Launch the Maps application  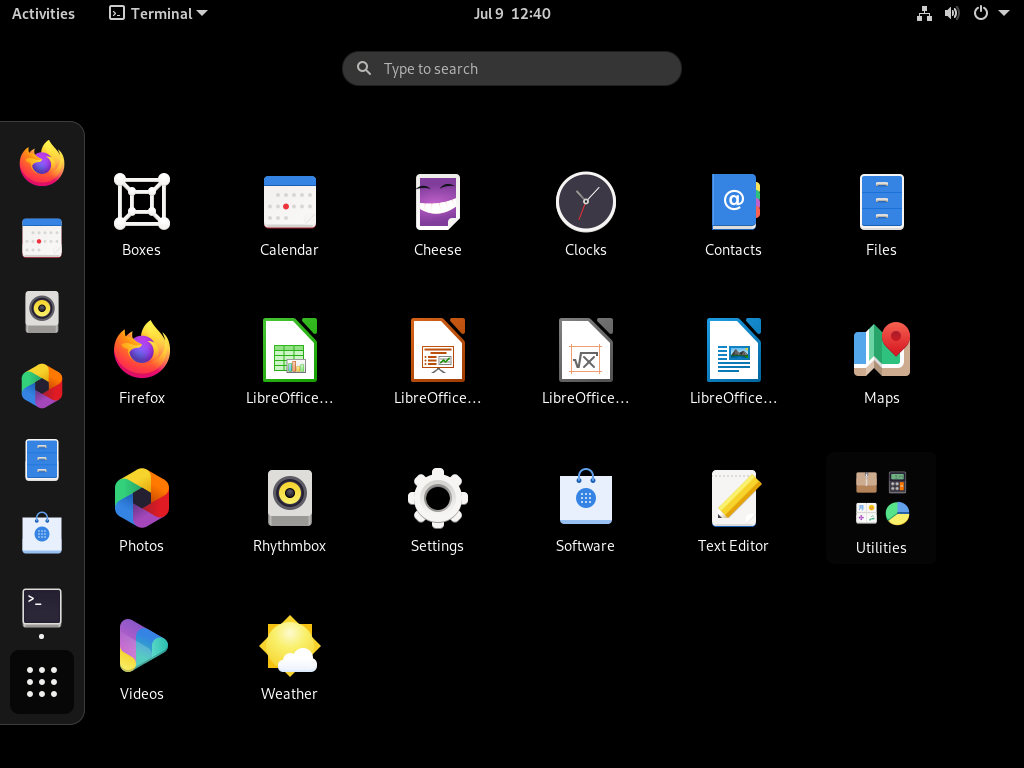882,349
